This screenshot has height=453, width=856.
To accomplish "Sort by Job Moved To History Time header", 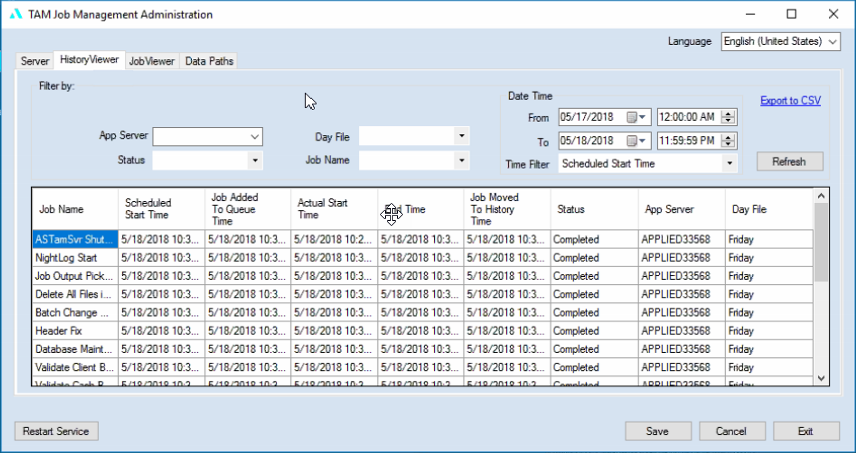I will tap(507, 209).
